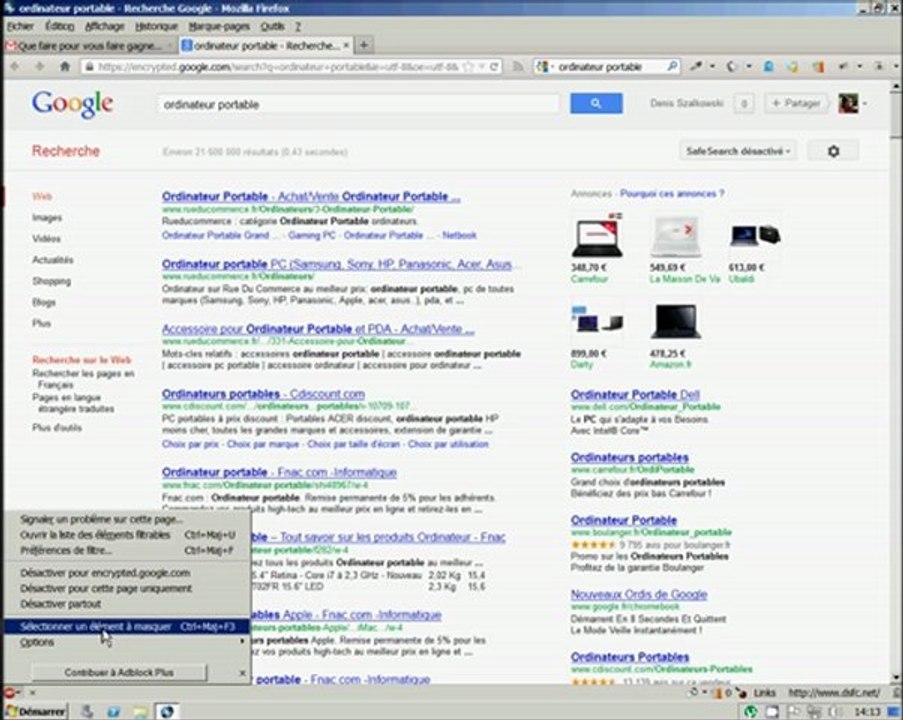Select Shopping in left sidebar
Viewport: 903px width, 720px height.
[x=51, y=281]
